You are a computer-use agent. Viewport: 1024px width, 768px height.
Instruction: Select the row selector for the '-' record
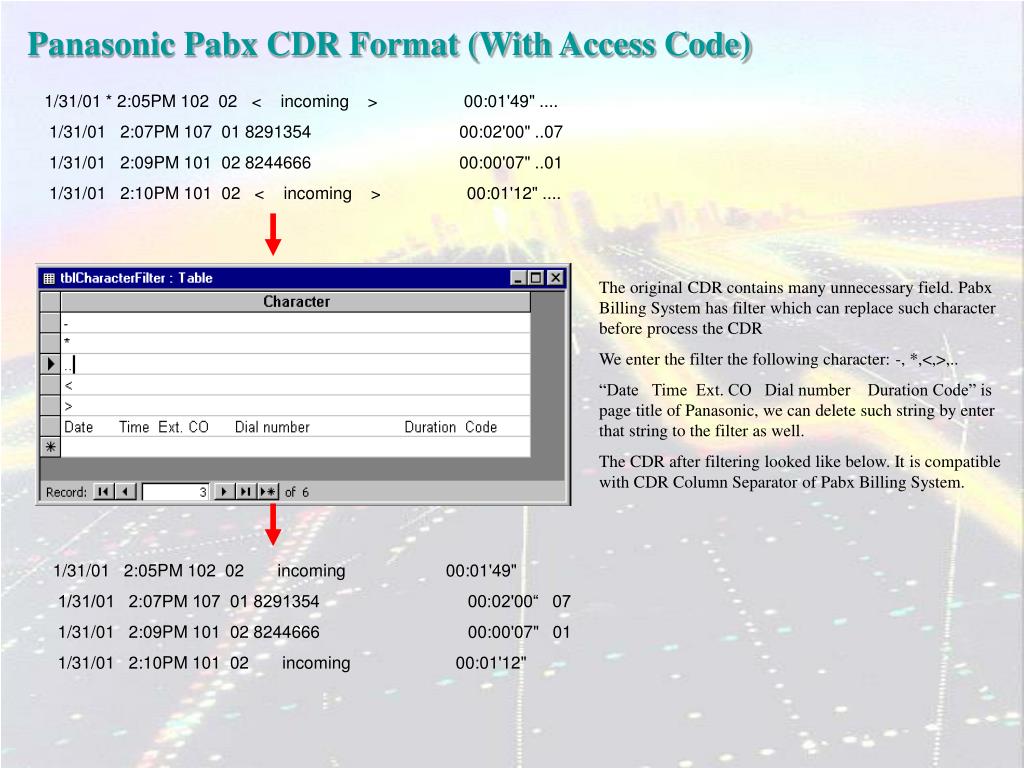50,323
